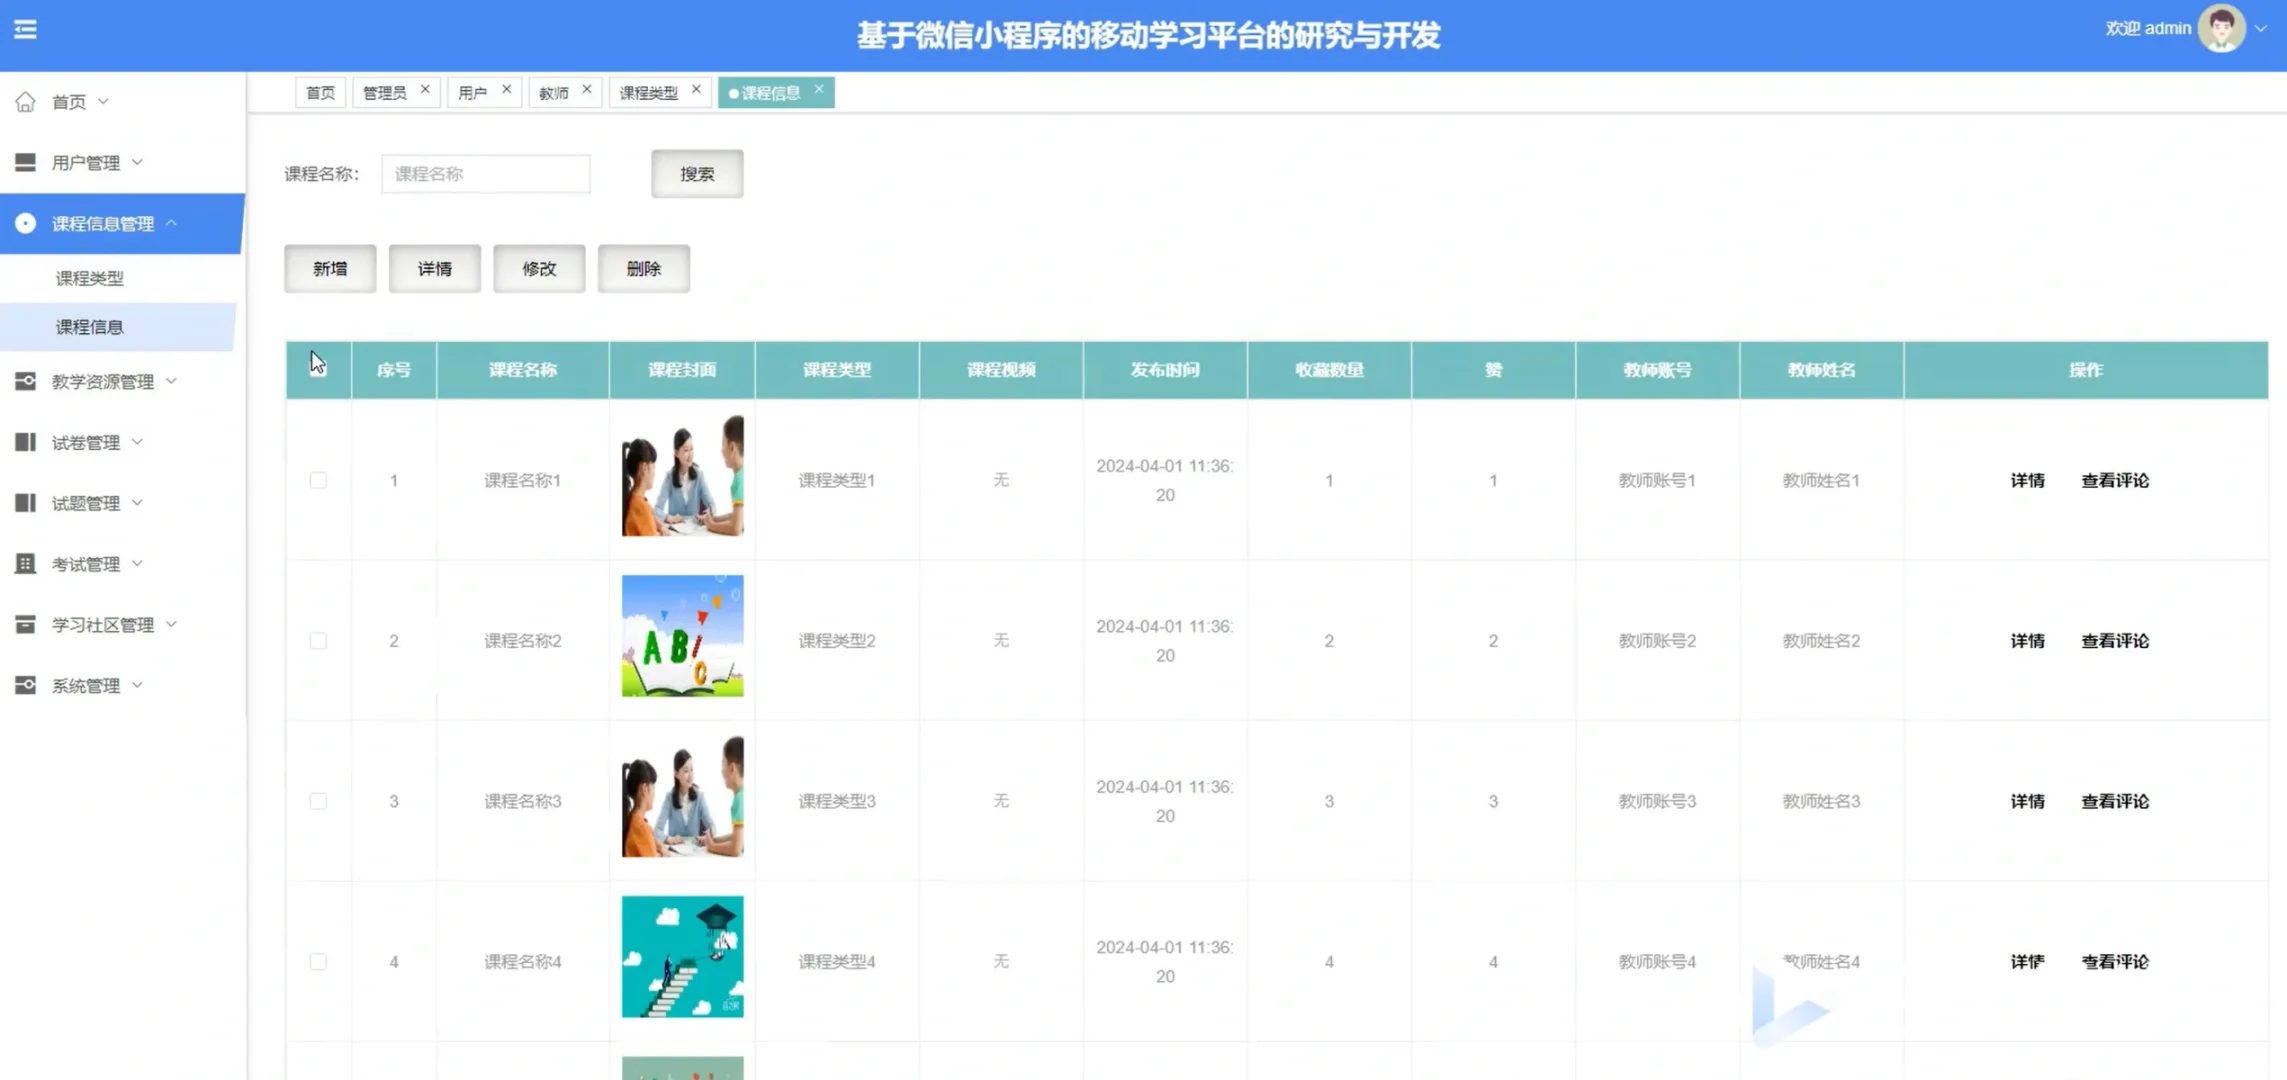This screenshot has width=2287, height=1080.
Task: Click the 系统管理 sidebar icon
Action: point(25,685)
